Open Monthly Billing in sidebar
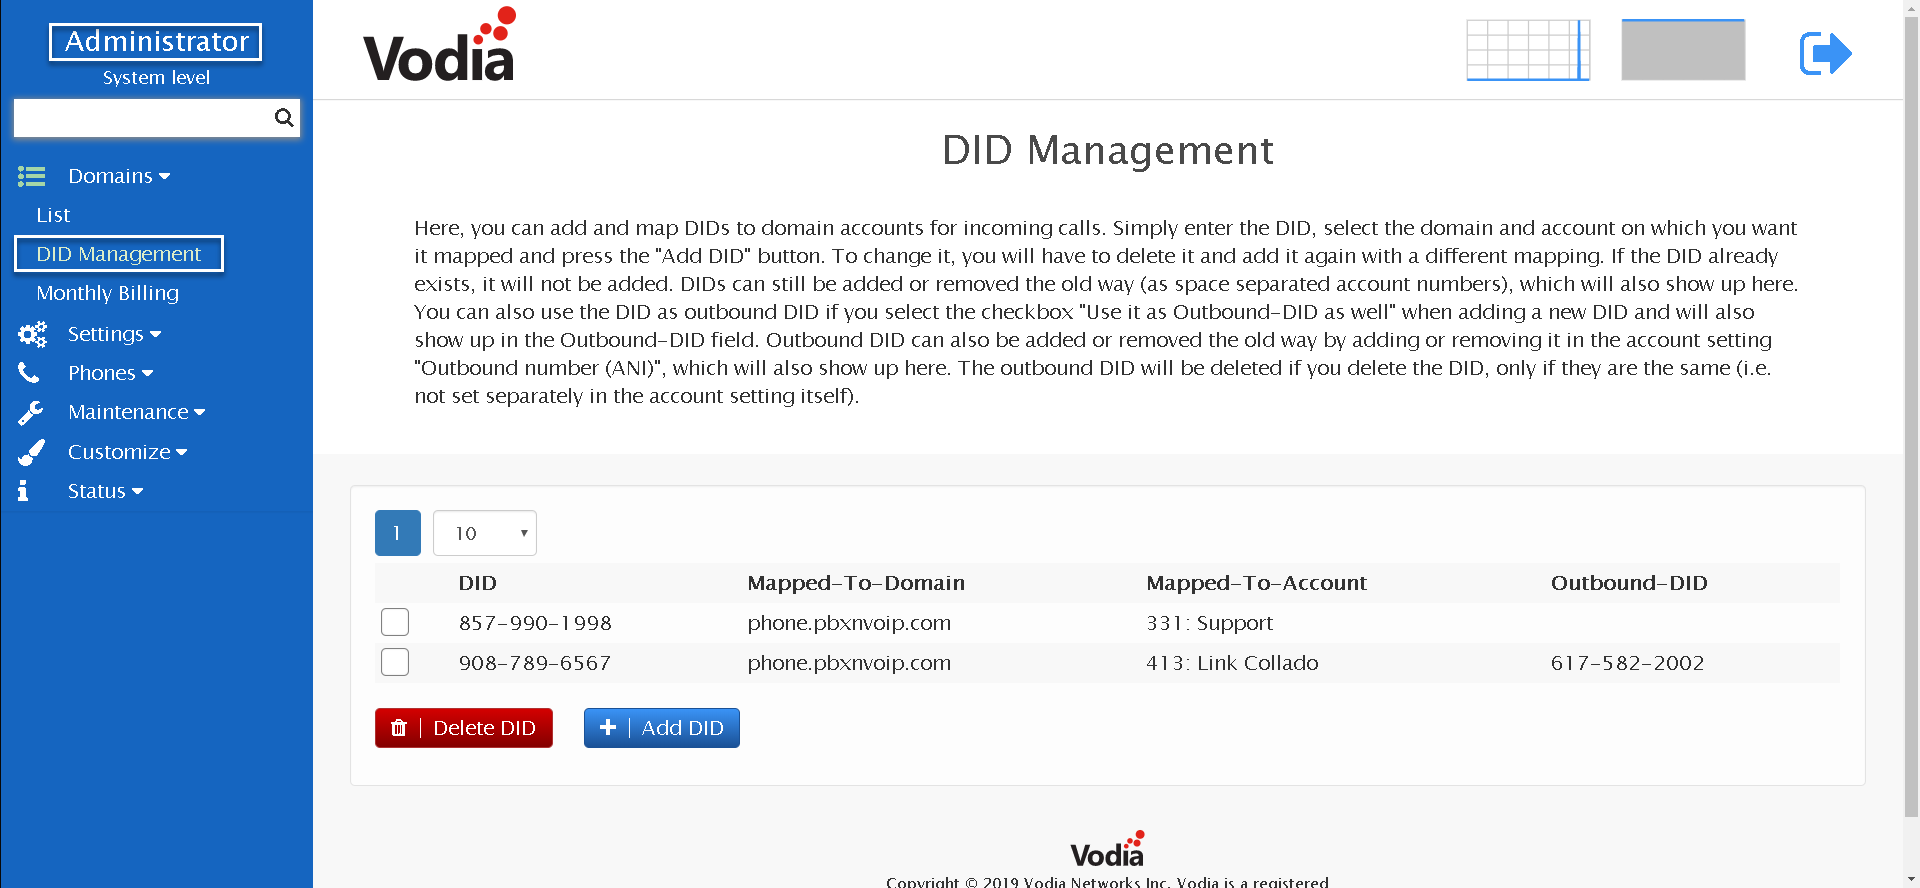 coord(108,293)
